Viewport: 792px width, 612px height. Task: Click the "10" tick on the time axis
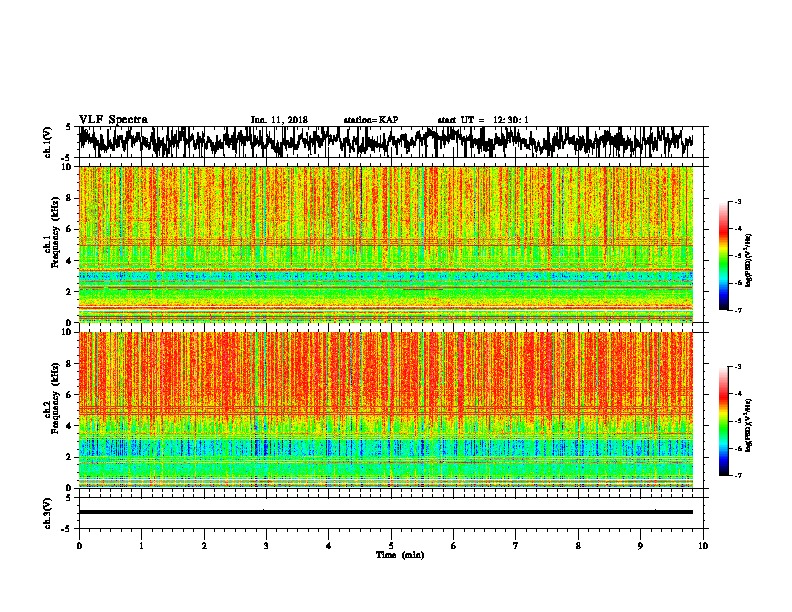pos(703,546)
